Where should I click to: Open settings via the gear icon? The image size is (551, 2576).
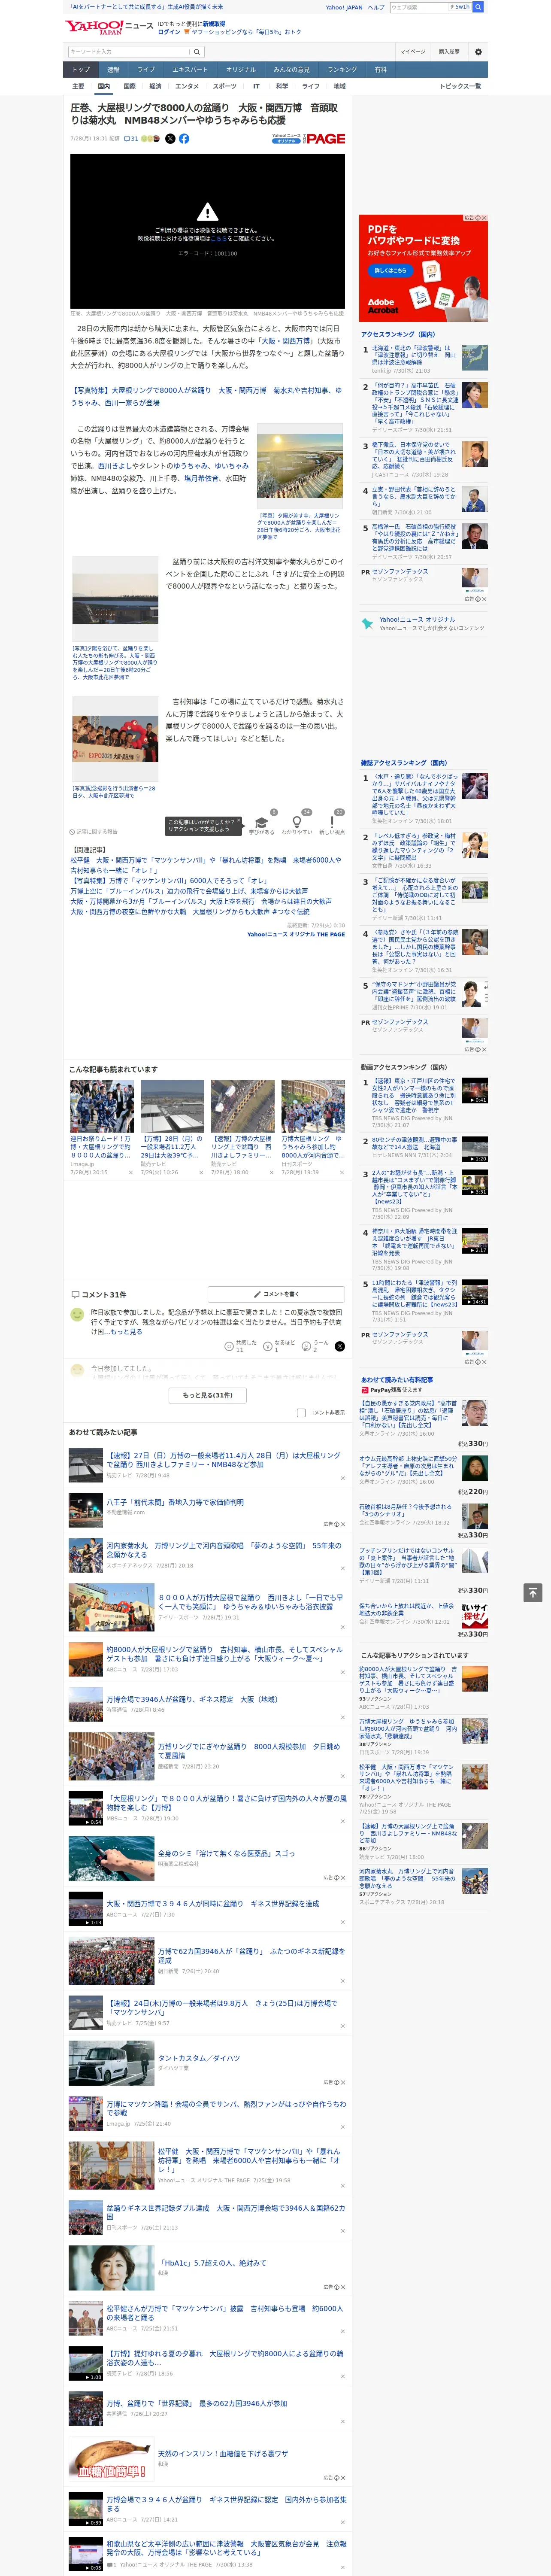pyautogui.click(x=478, y=52)
